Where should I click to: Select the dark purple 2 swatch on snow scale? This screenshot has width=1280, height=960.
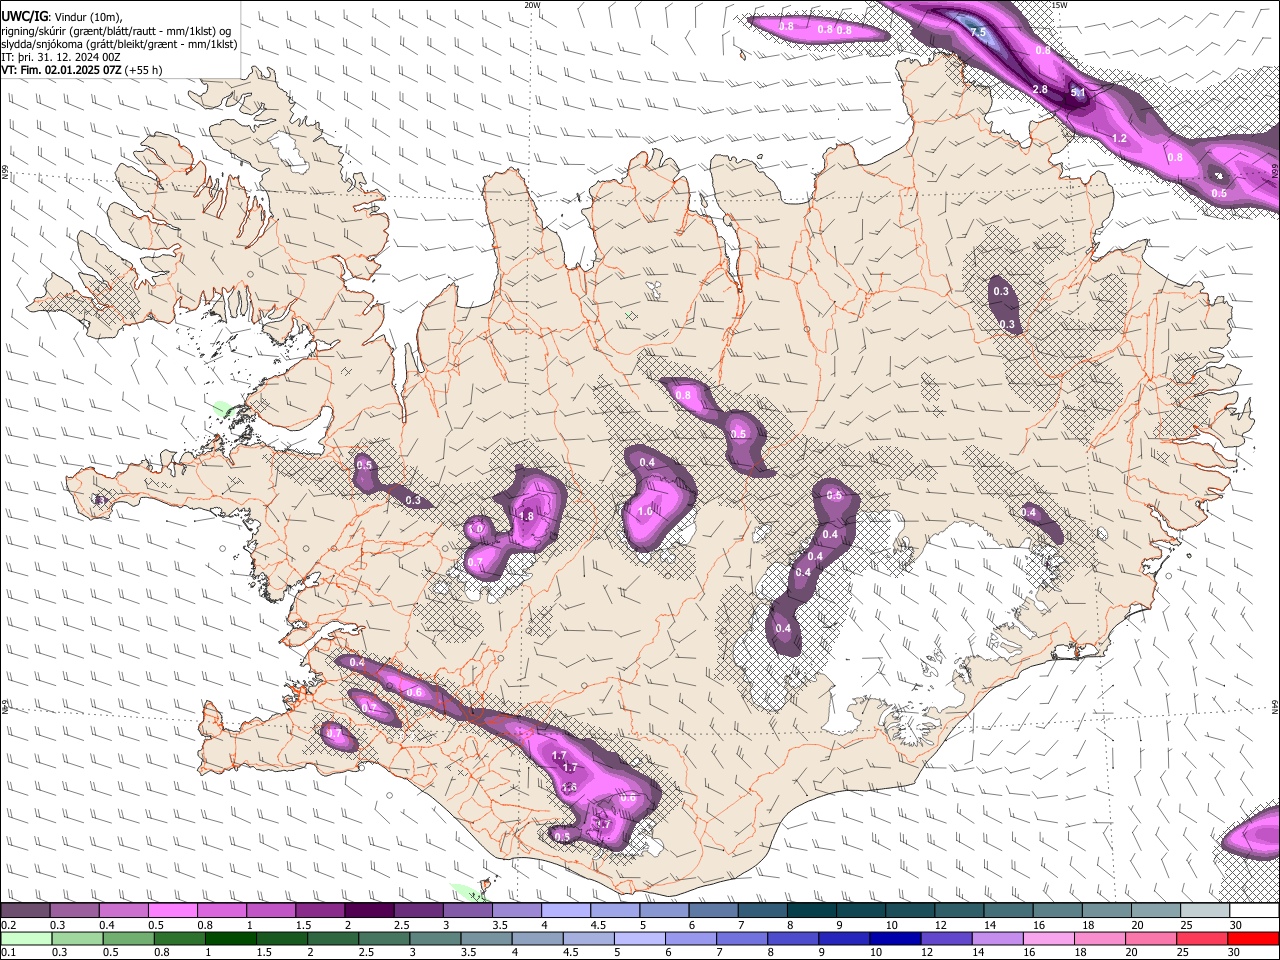(x=369, y=911)
